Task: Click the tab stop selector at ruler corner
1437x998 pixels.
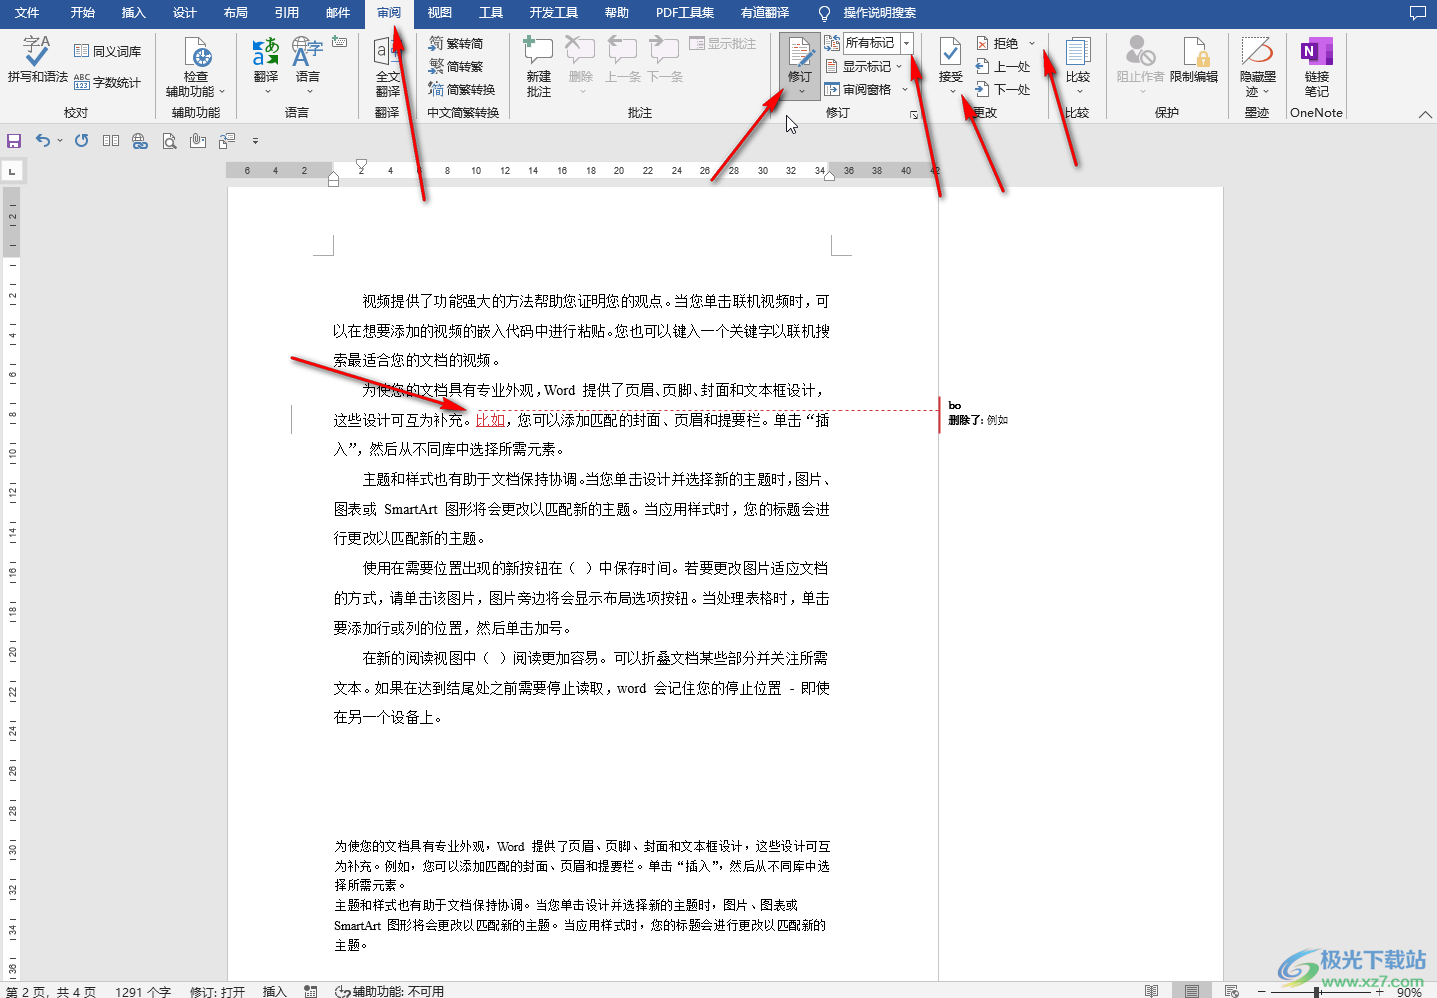Action: click(12, 171)
